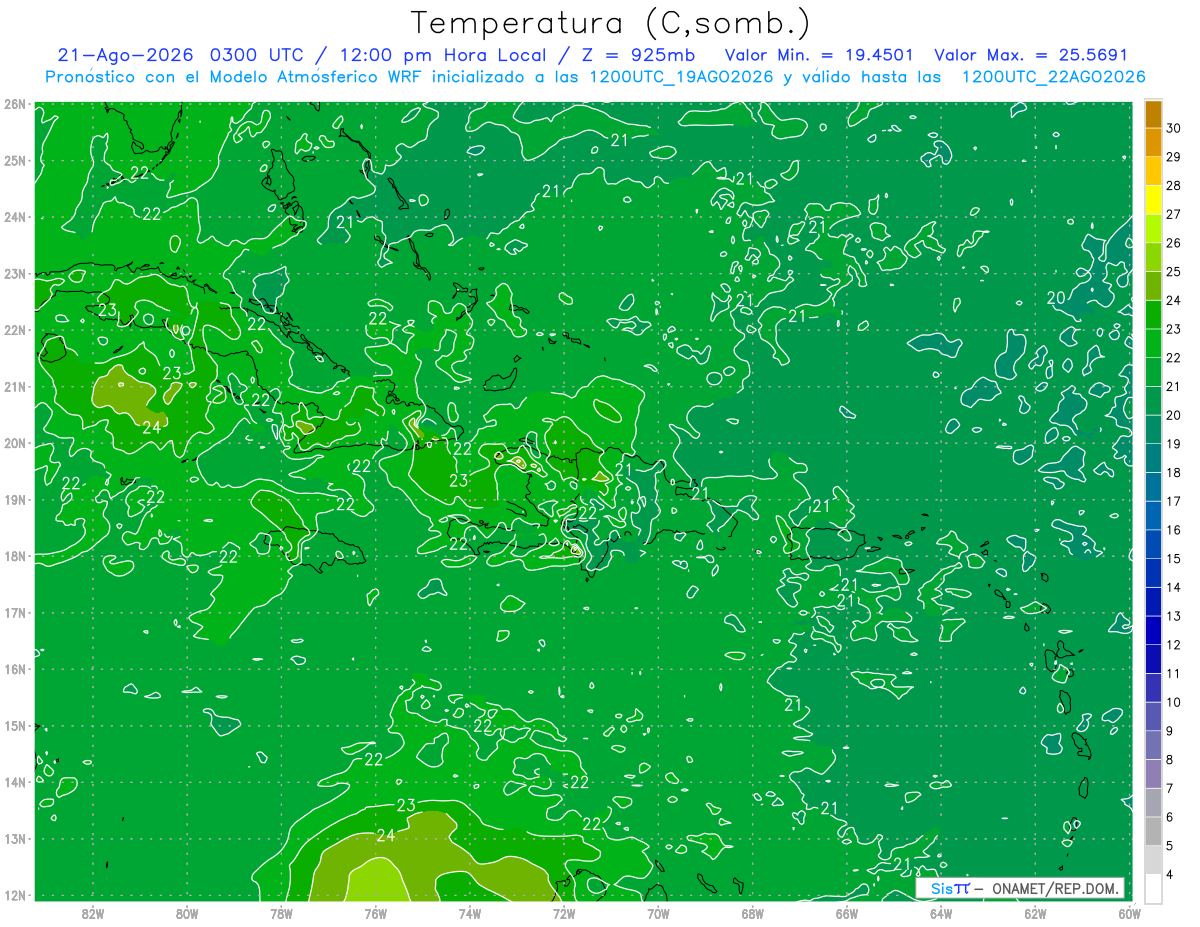This screenshot has width=1200, height=927.
Task: Select the '66W' longitude axis label
Action: [847, 913]
